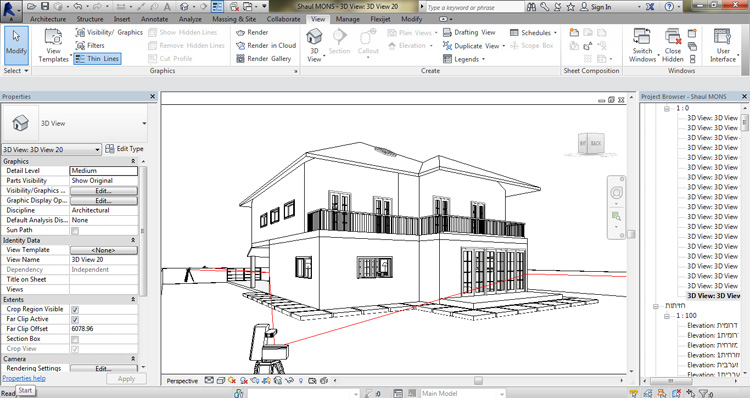Open User Interface options

(x=723, y=45)
